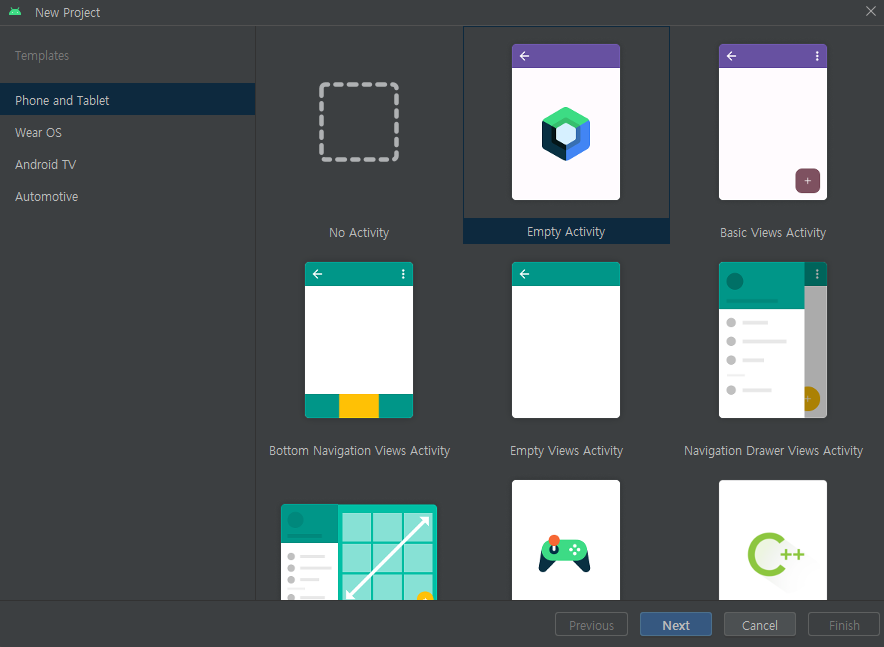Switch to Automotive templates
Screen dimensions: 884x647
[127, 197]
